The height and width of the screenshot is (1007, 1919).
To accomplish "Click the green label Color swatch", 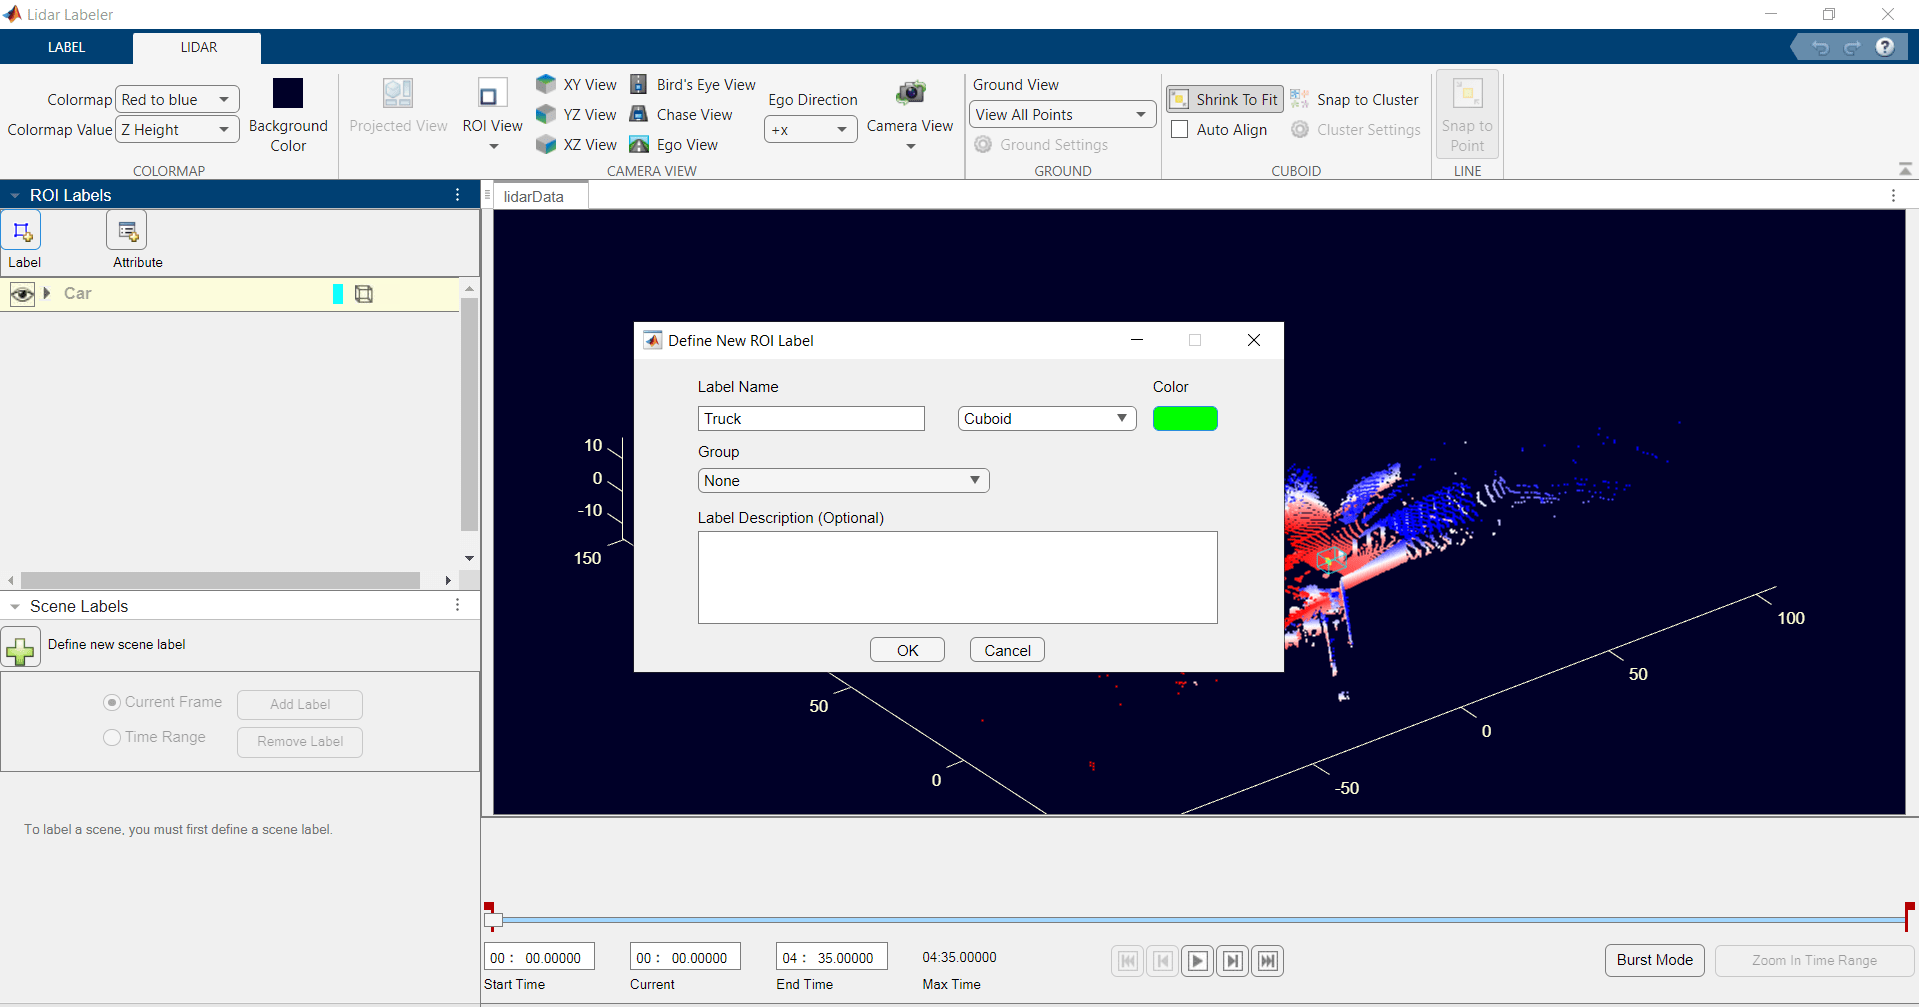I will click(x=1185, y=419).
